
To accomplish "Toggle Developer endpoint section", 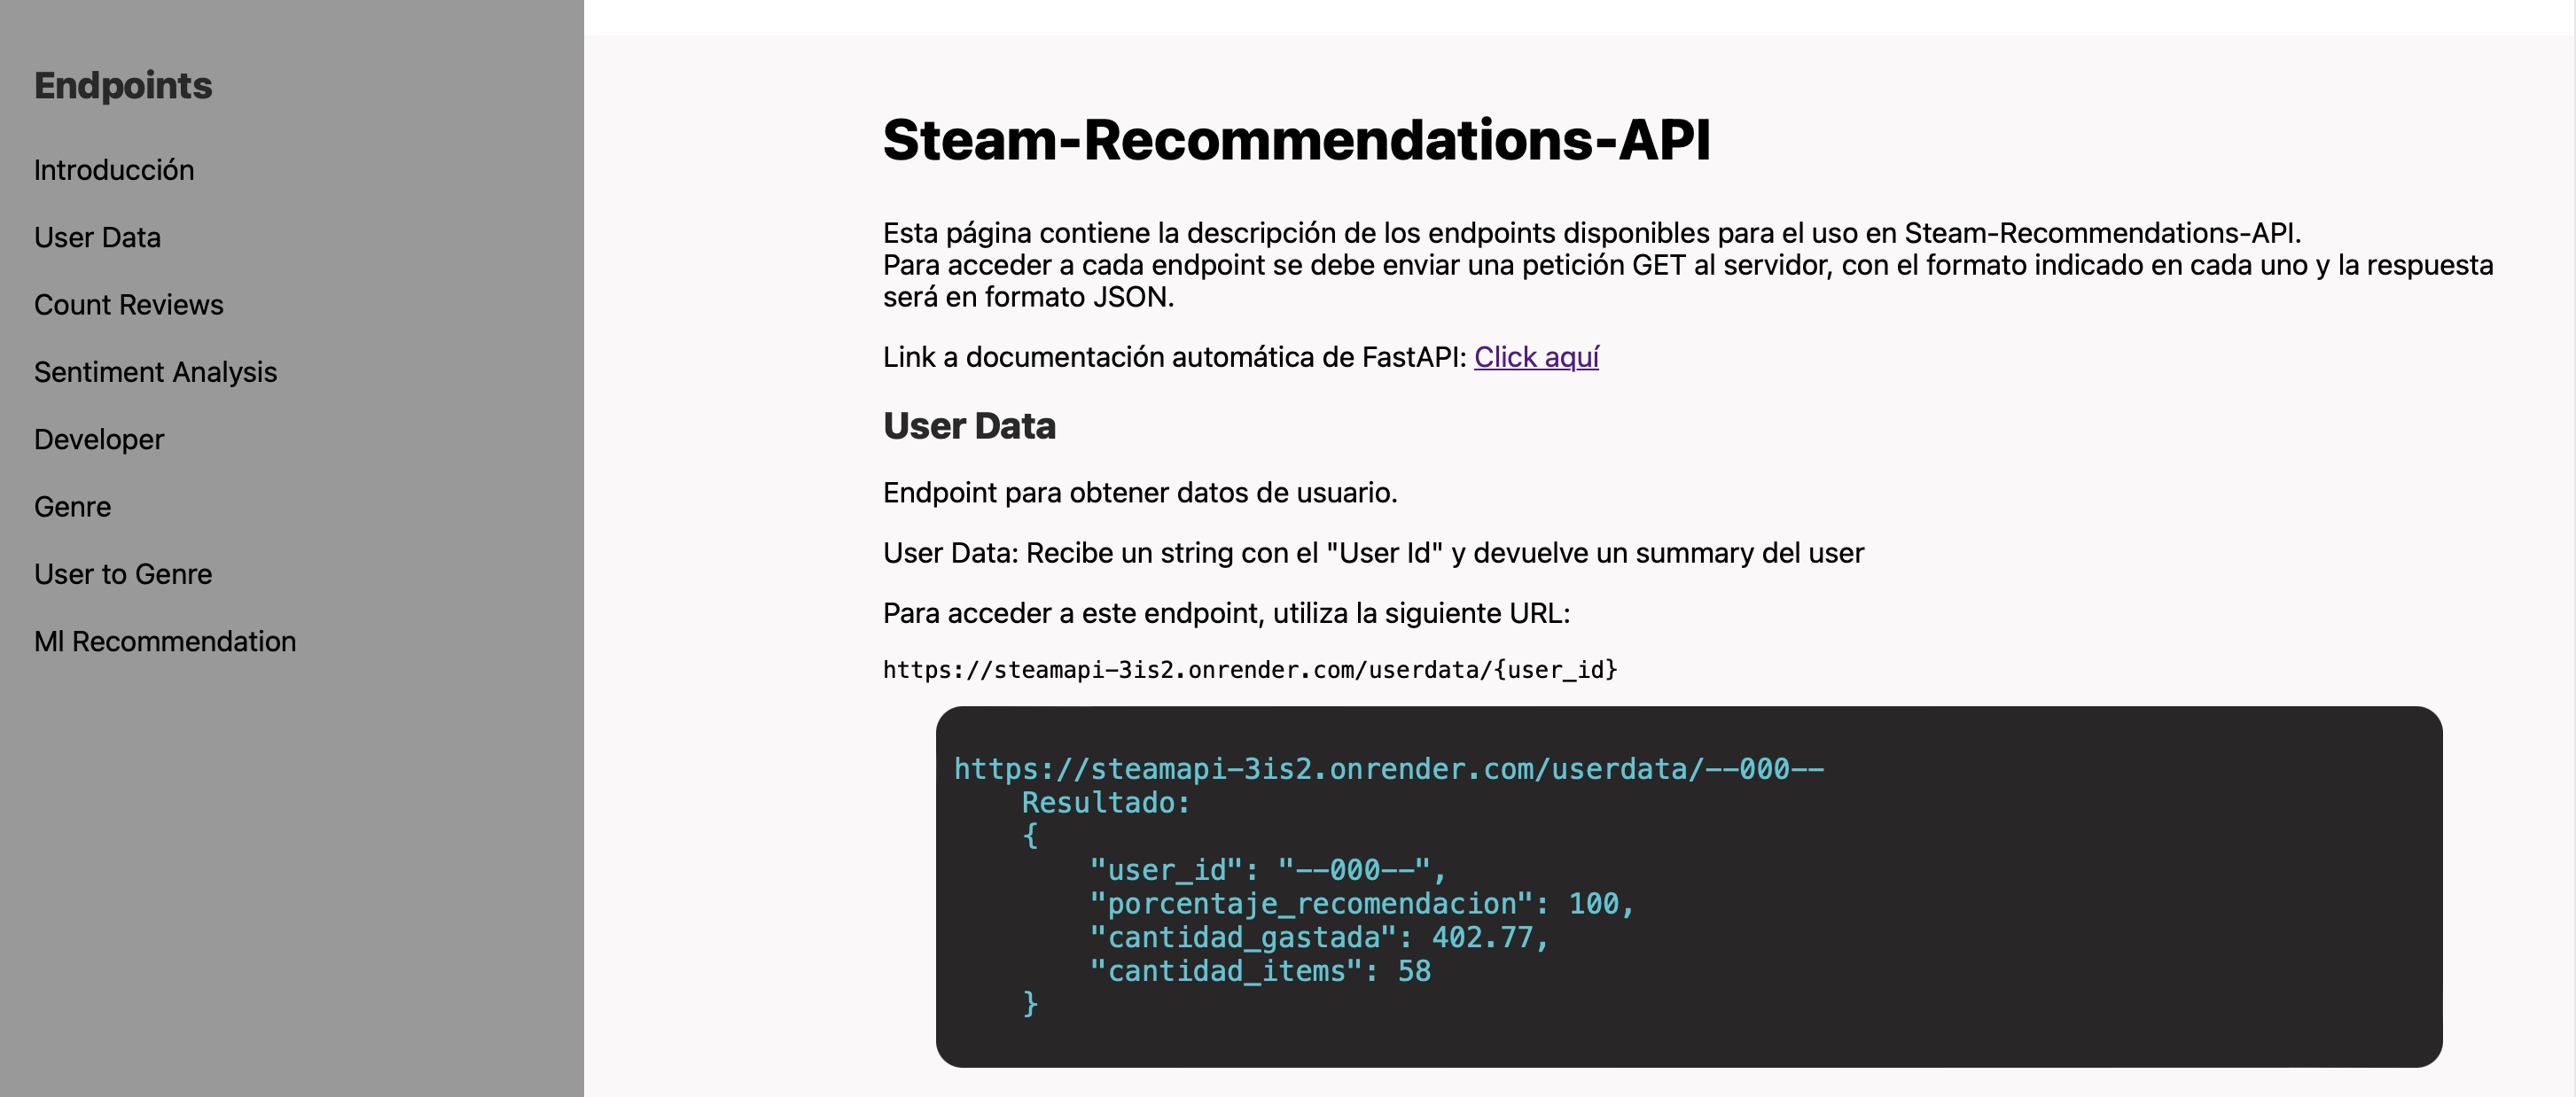I will click(98, 437).
